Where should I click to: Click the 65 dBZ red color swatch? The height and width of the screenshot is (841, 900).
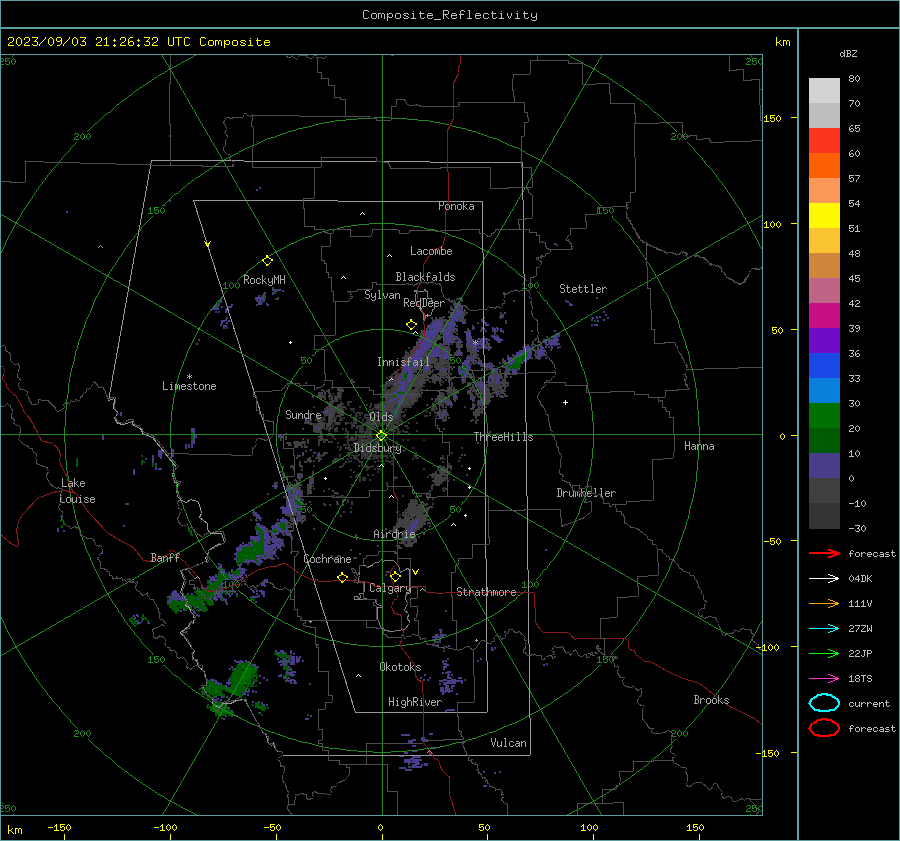coord(824,140)
